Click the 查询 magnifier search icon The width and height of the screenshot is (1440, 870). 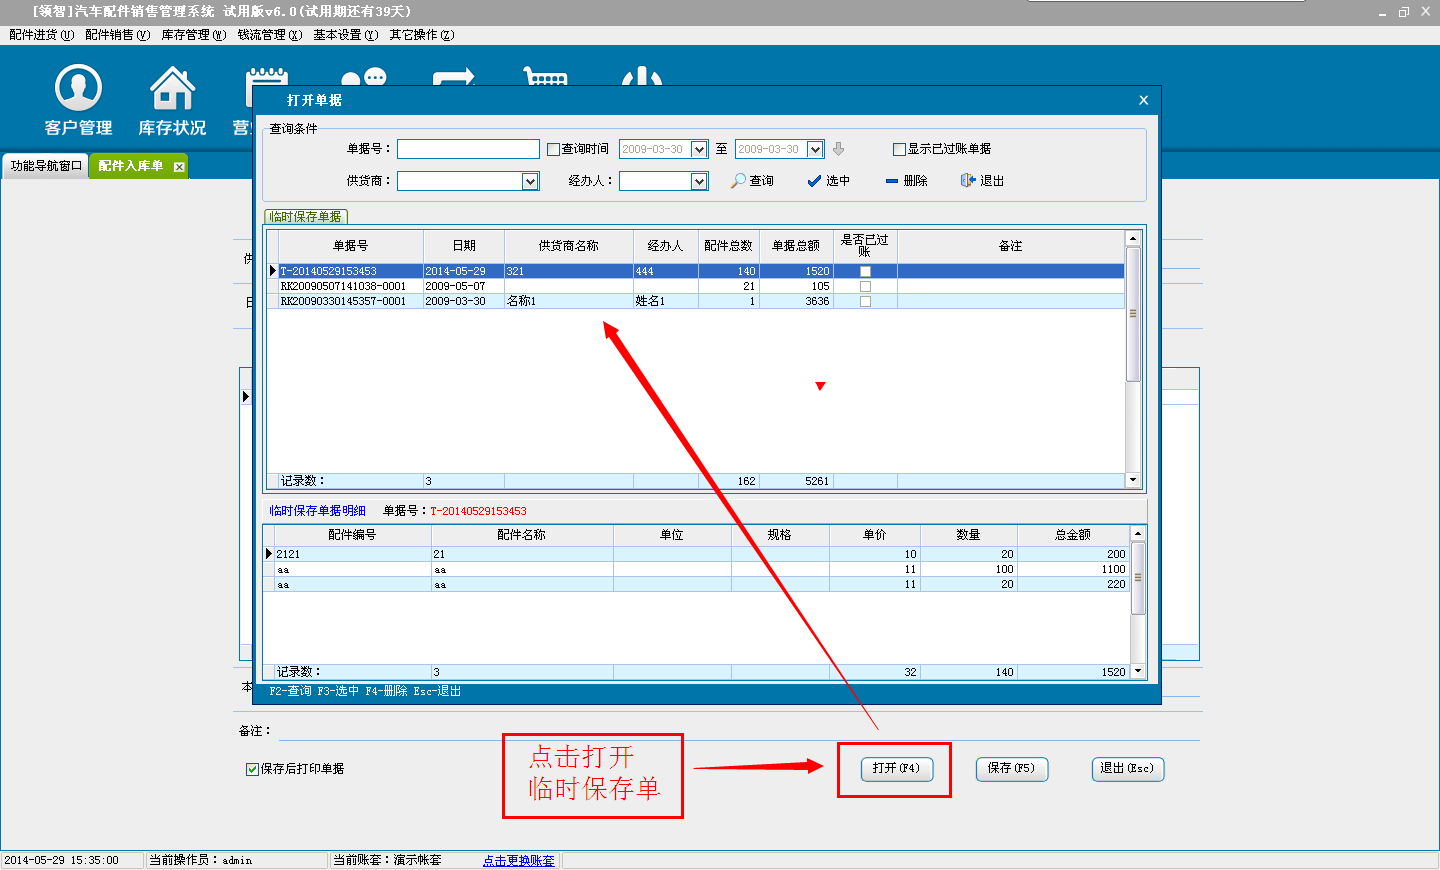739,181
